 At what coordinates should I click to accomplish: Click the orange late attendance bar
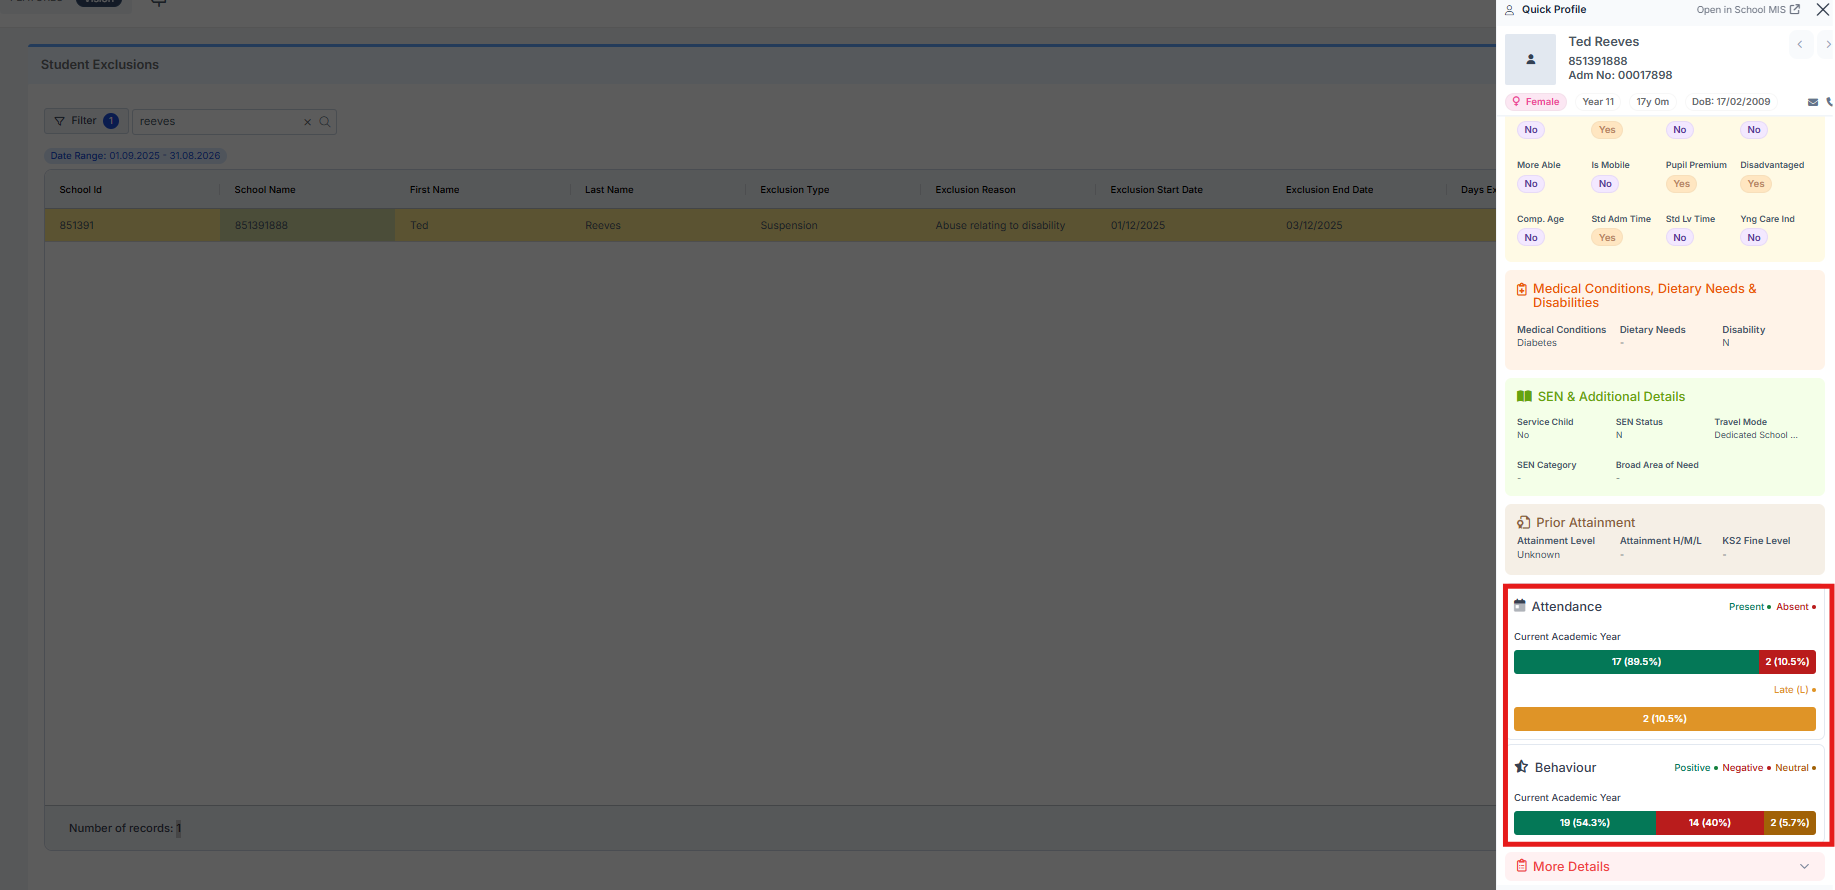[x=1664, y=719]
